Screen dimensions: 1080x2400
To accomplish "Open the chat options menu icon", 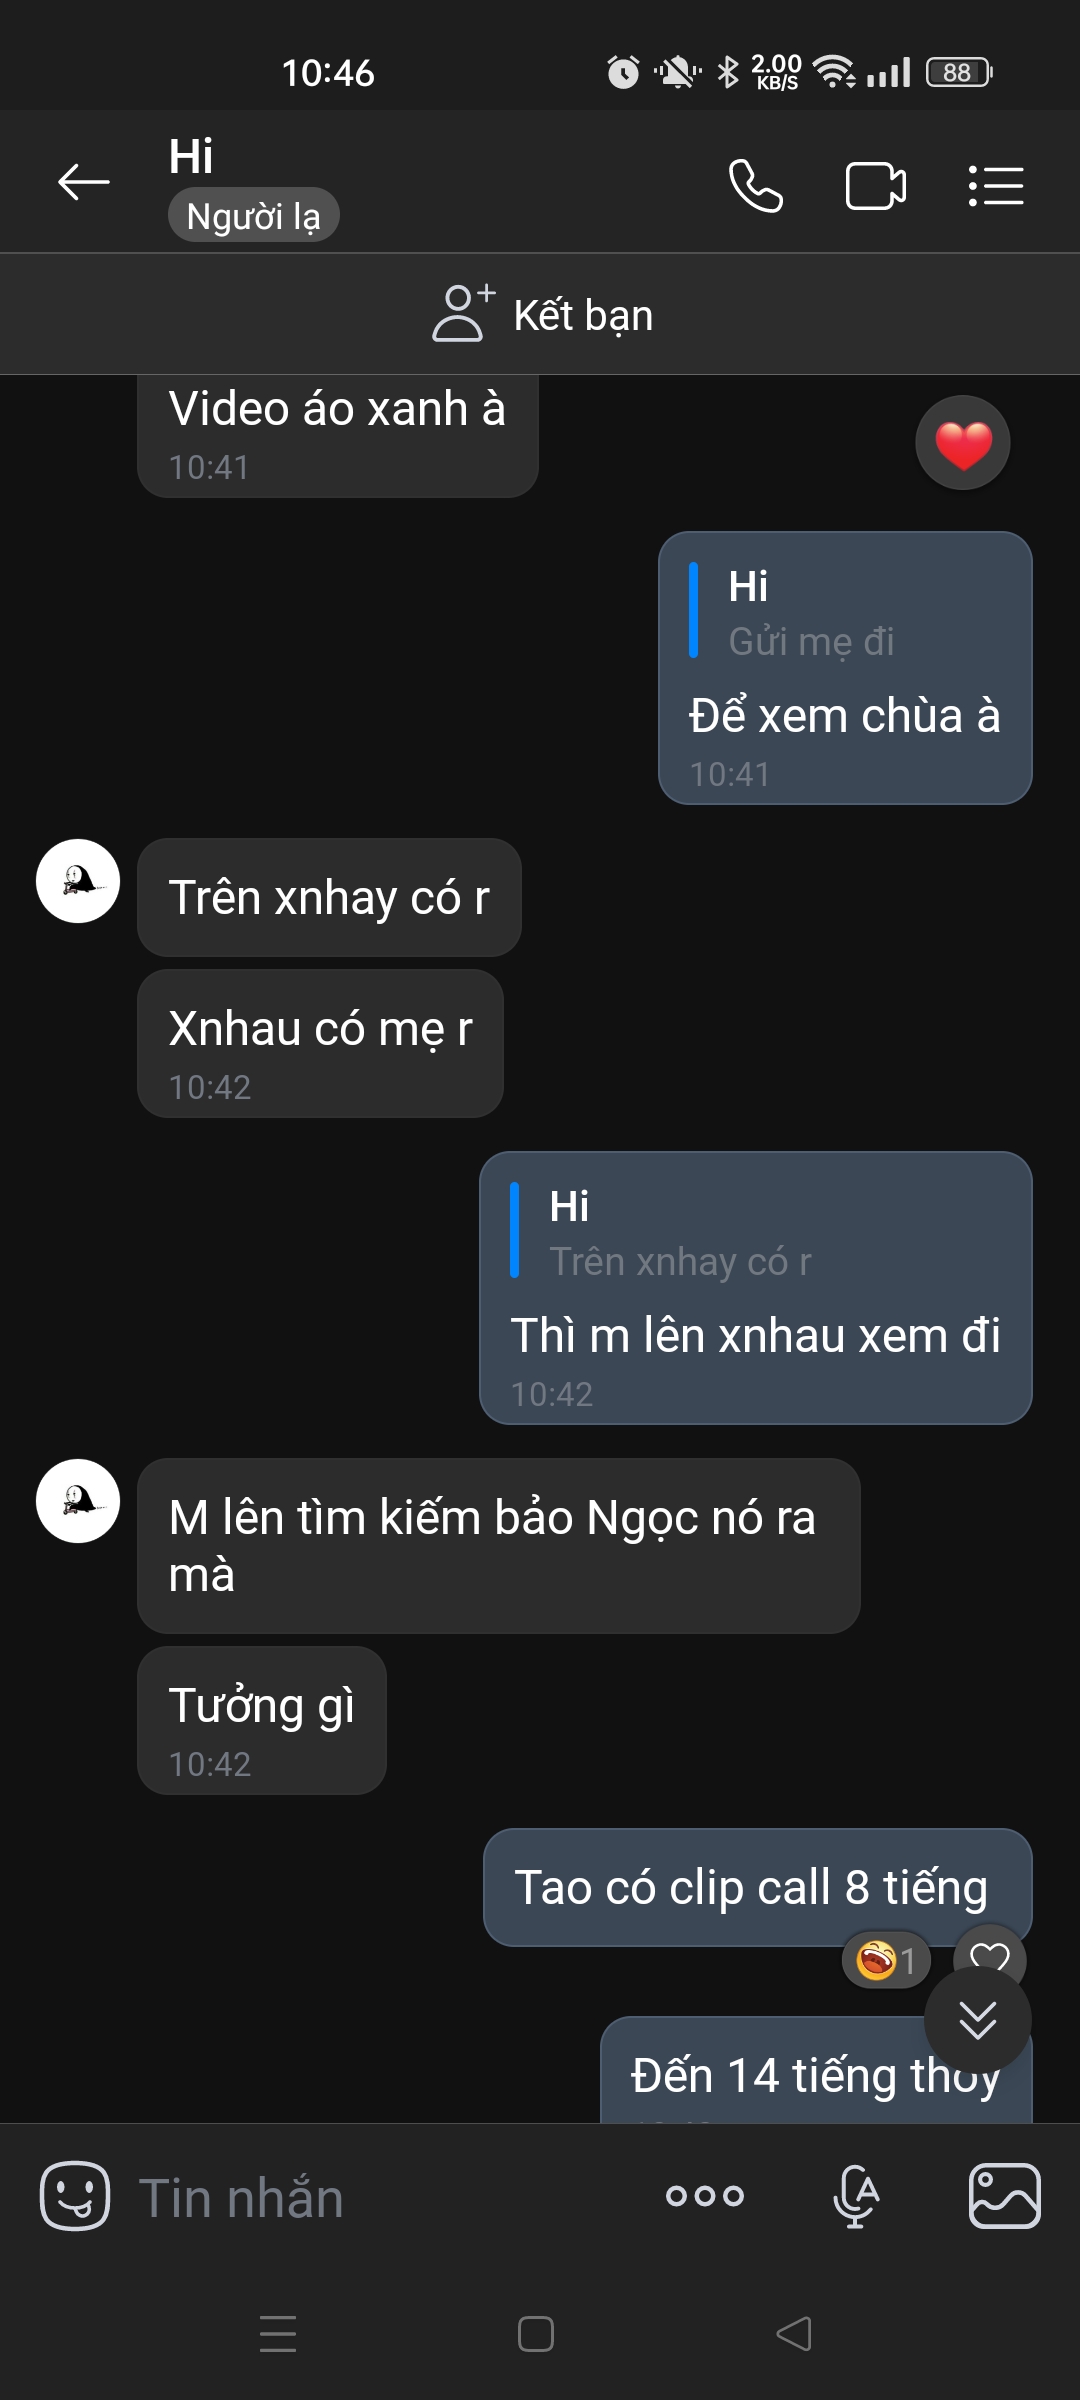I will coord(996,186).
